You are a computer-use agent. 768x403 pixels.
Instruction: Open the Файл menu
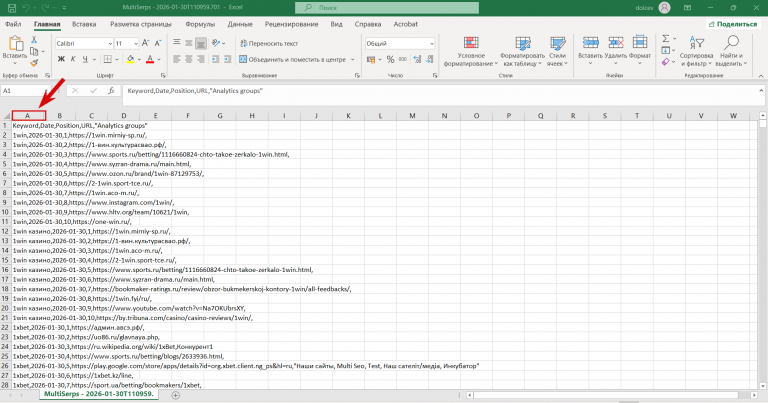[x=13, y=24]
